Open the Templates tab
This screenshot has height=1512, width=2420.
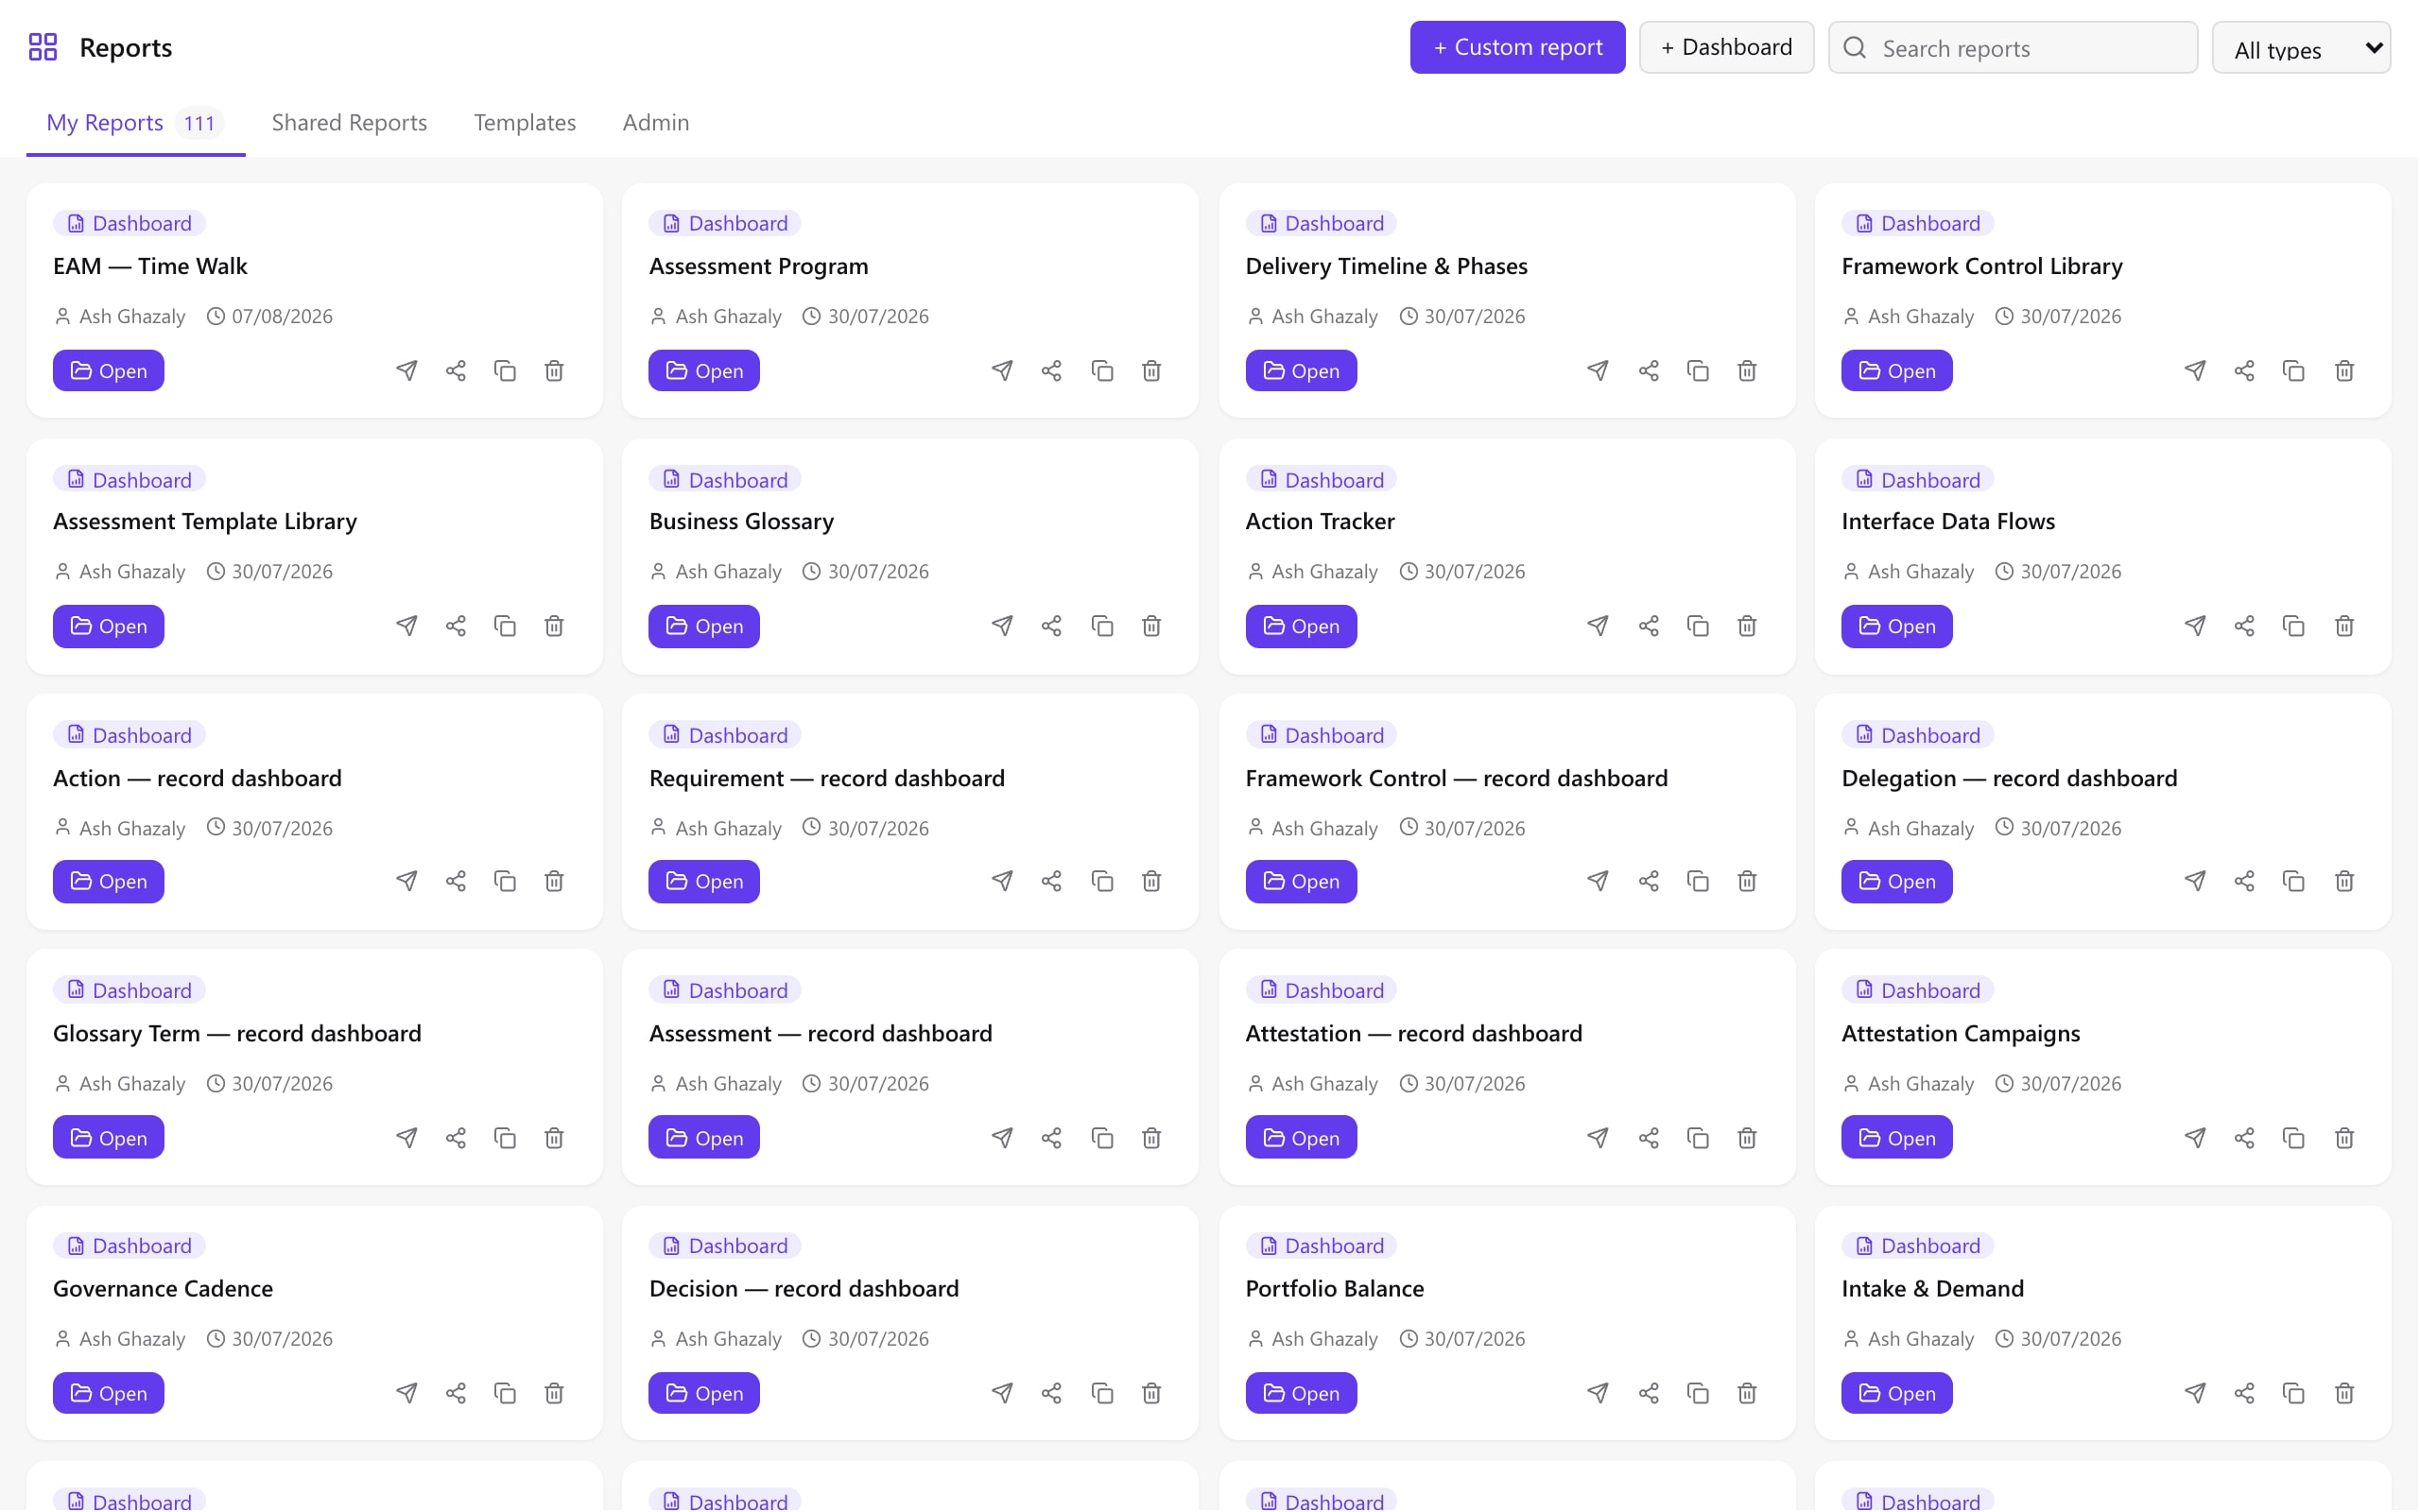click(525, 123)
